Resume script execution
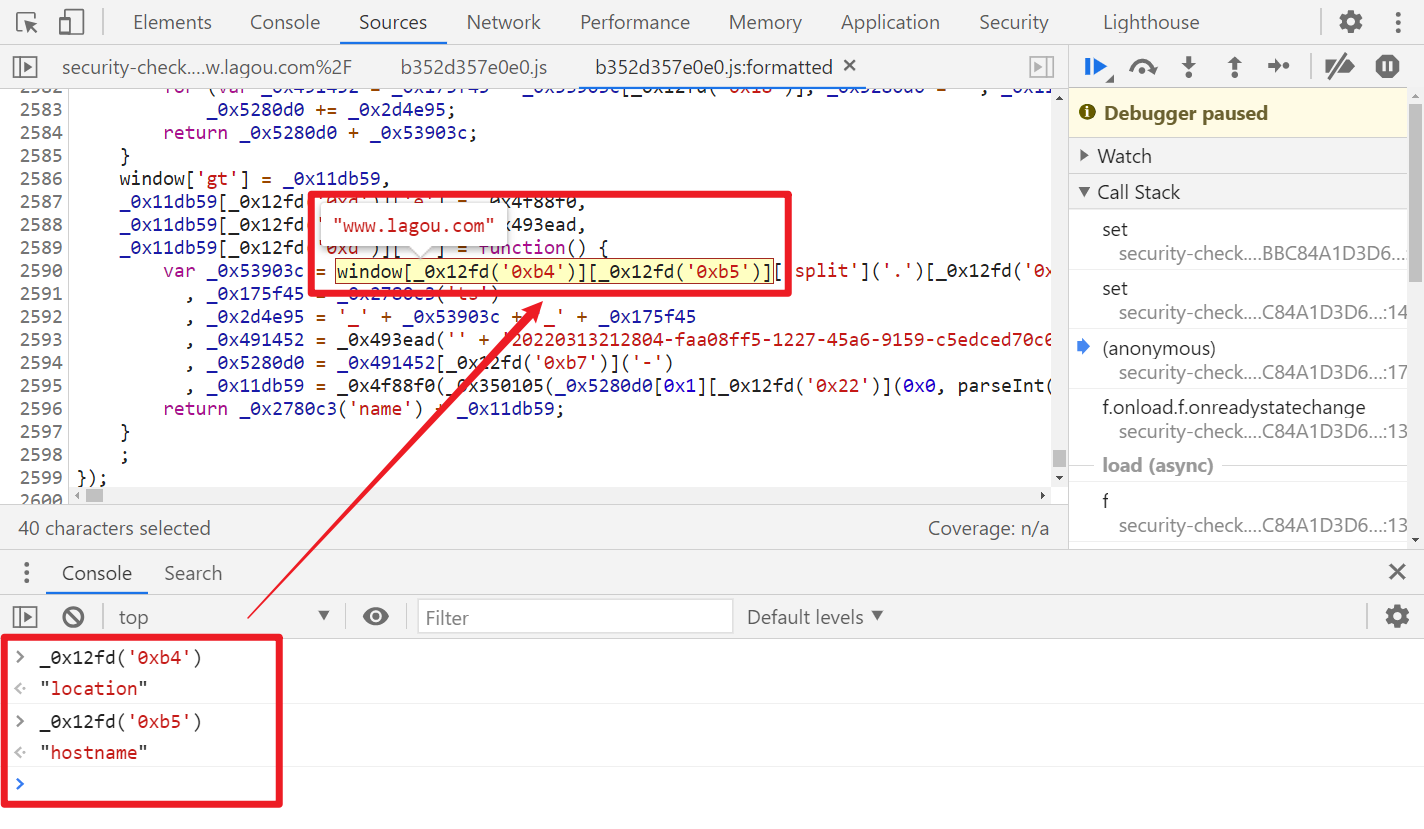 tap(1097, 67)
